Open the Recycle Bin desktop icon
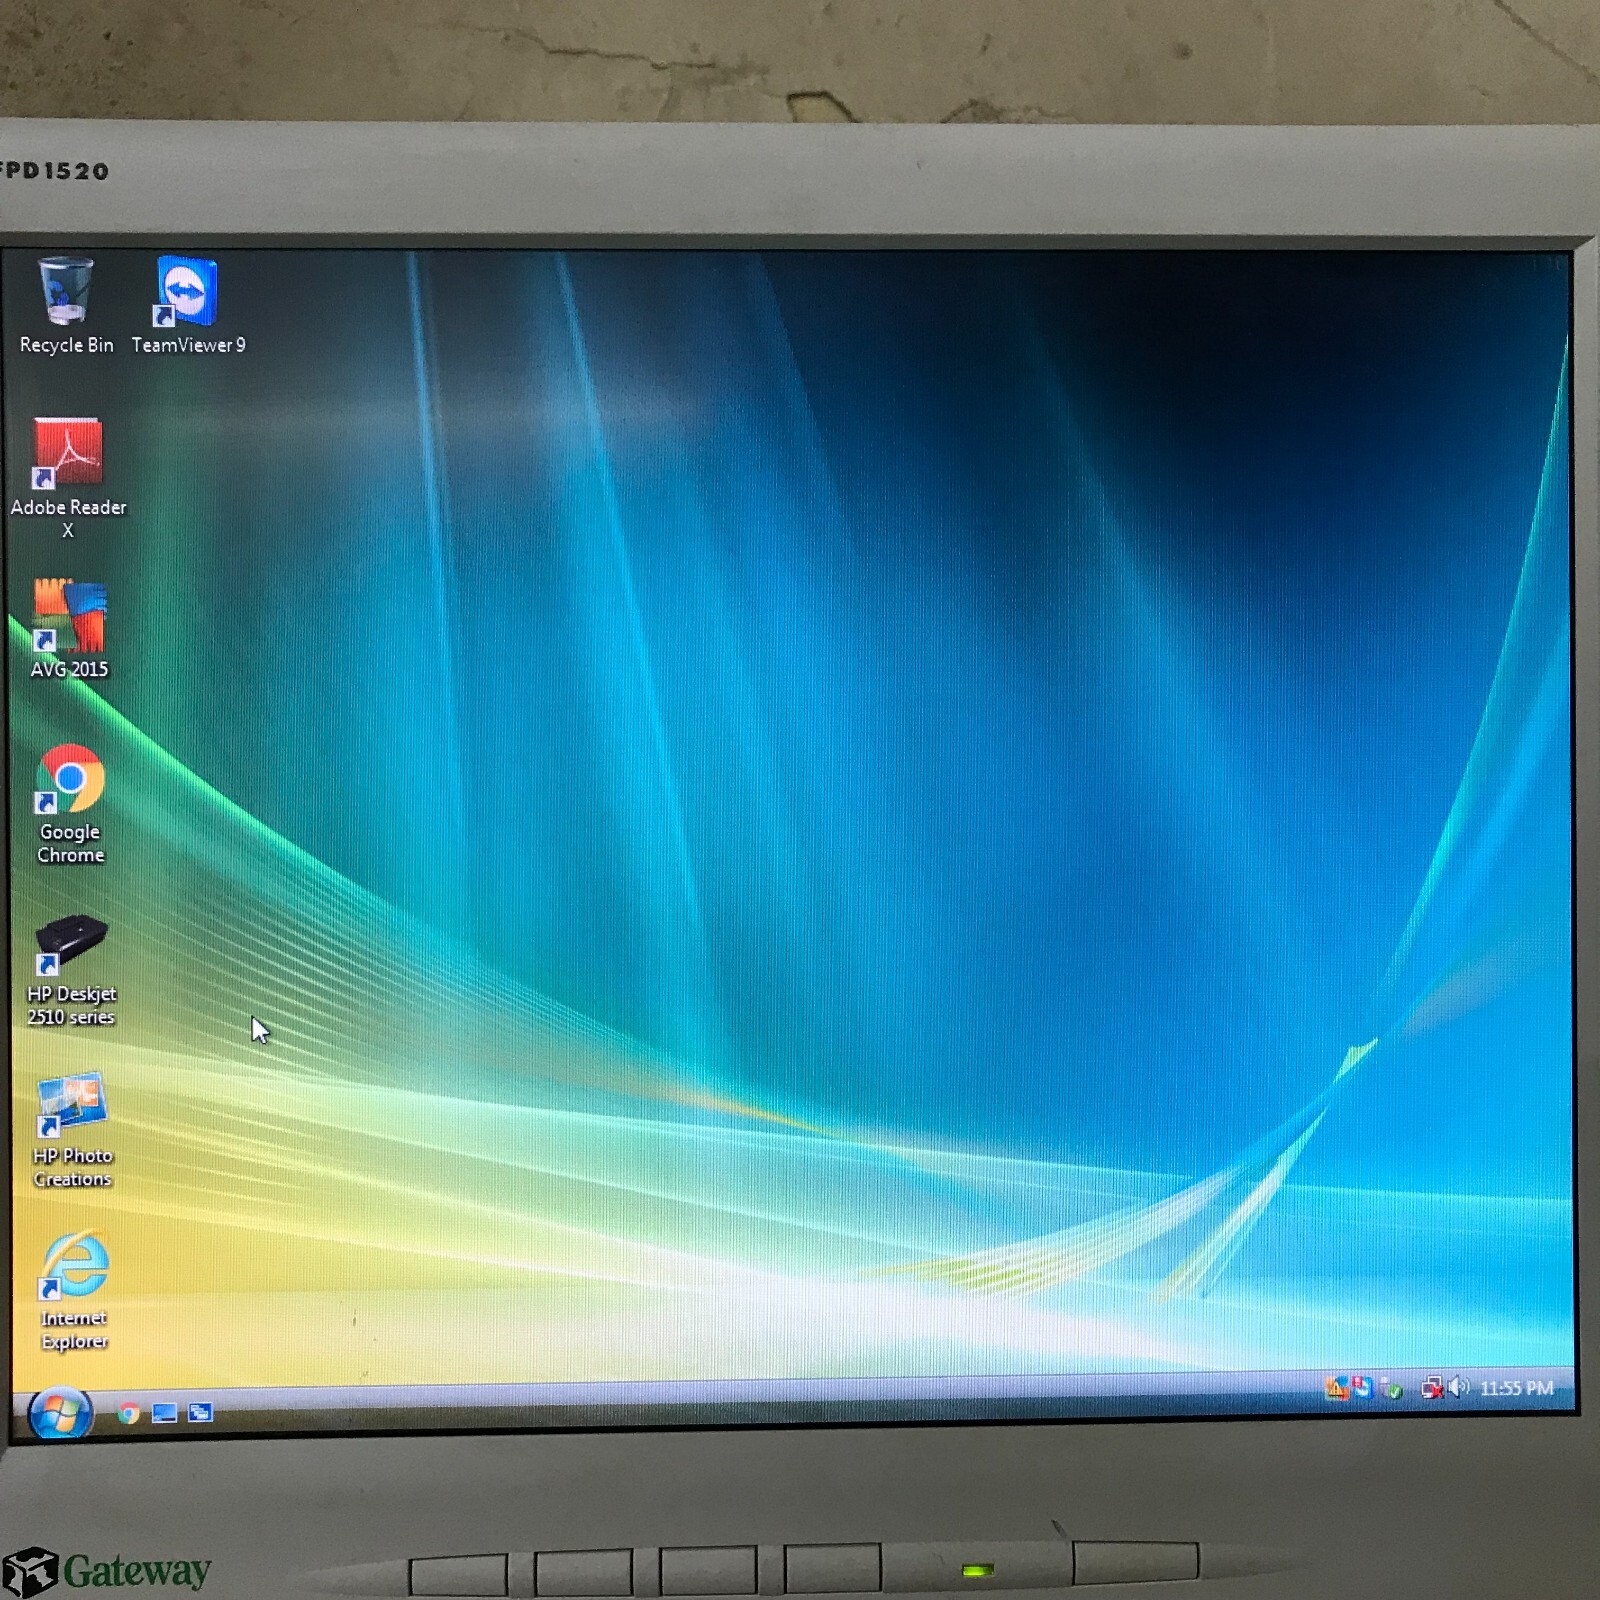Viewport: 1600px width, 1600px height. [x=66, y=305]
